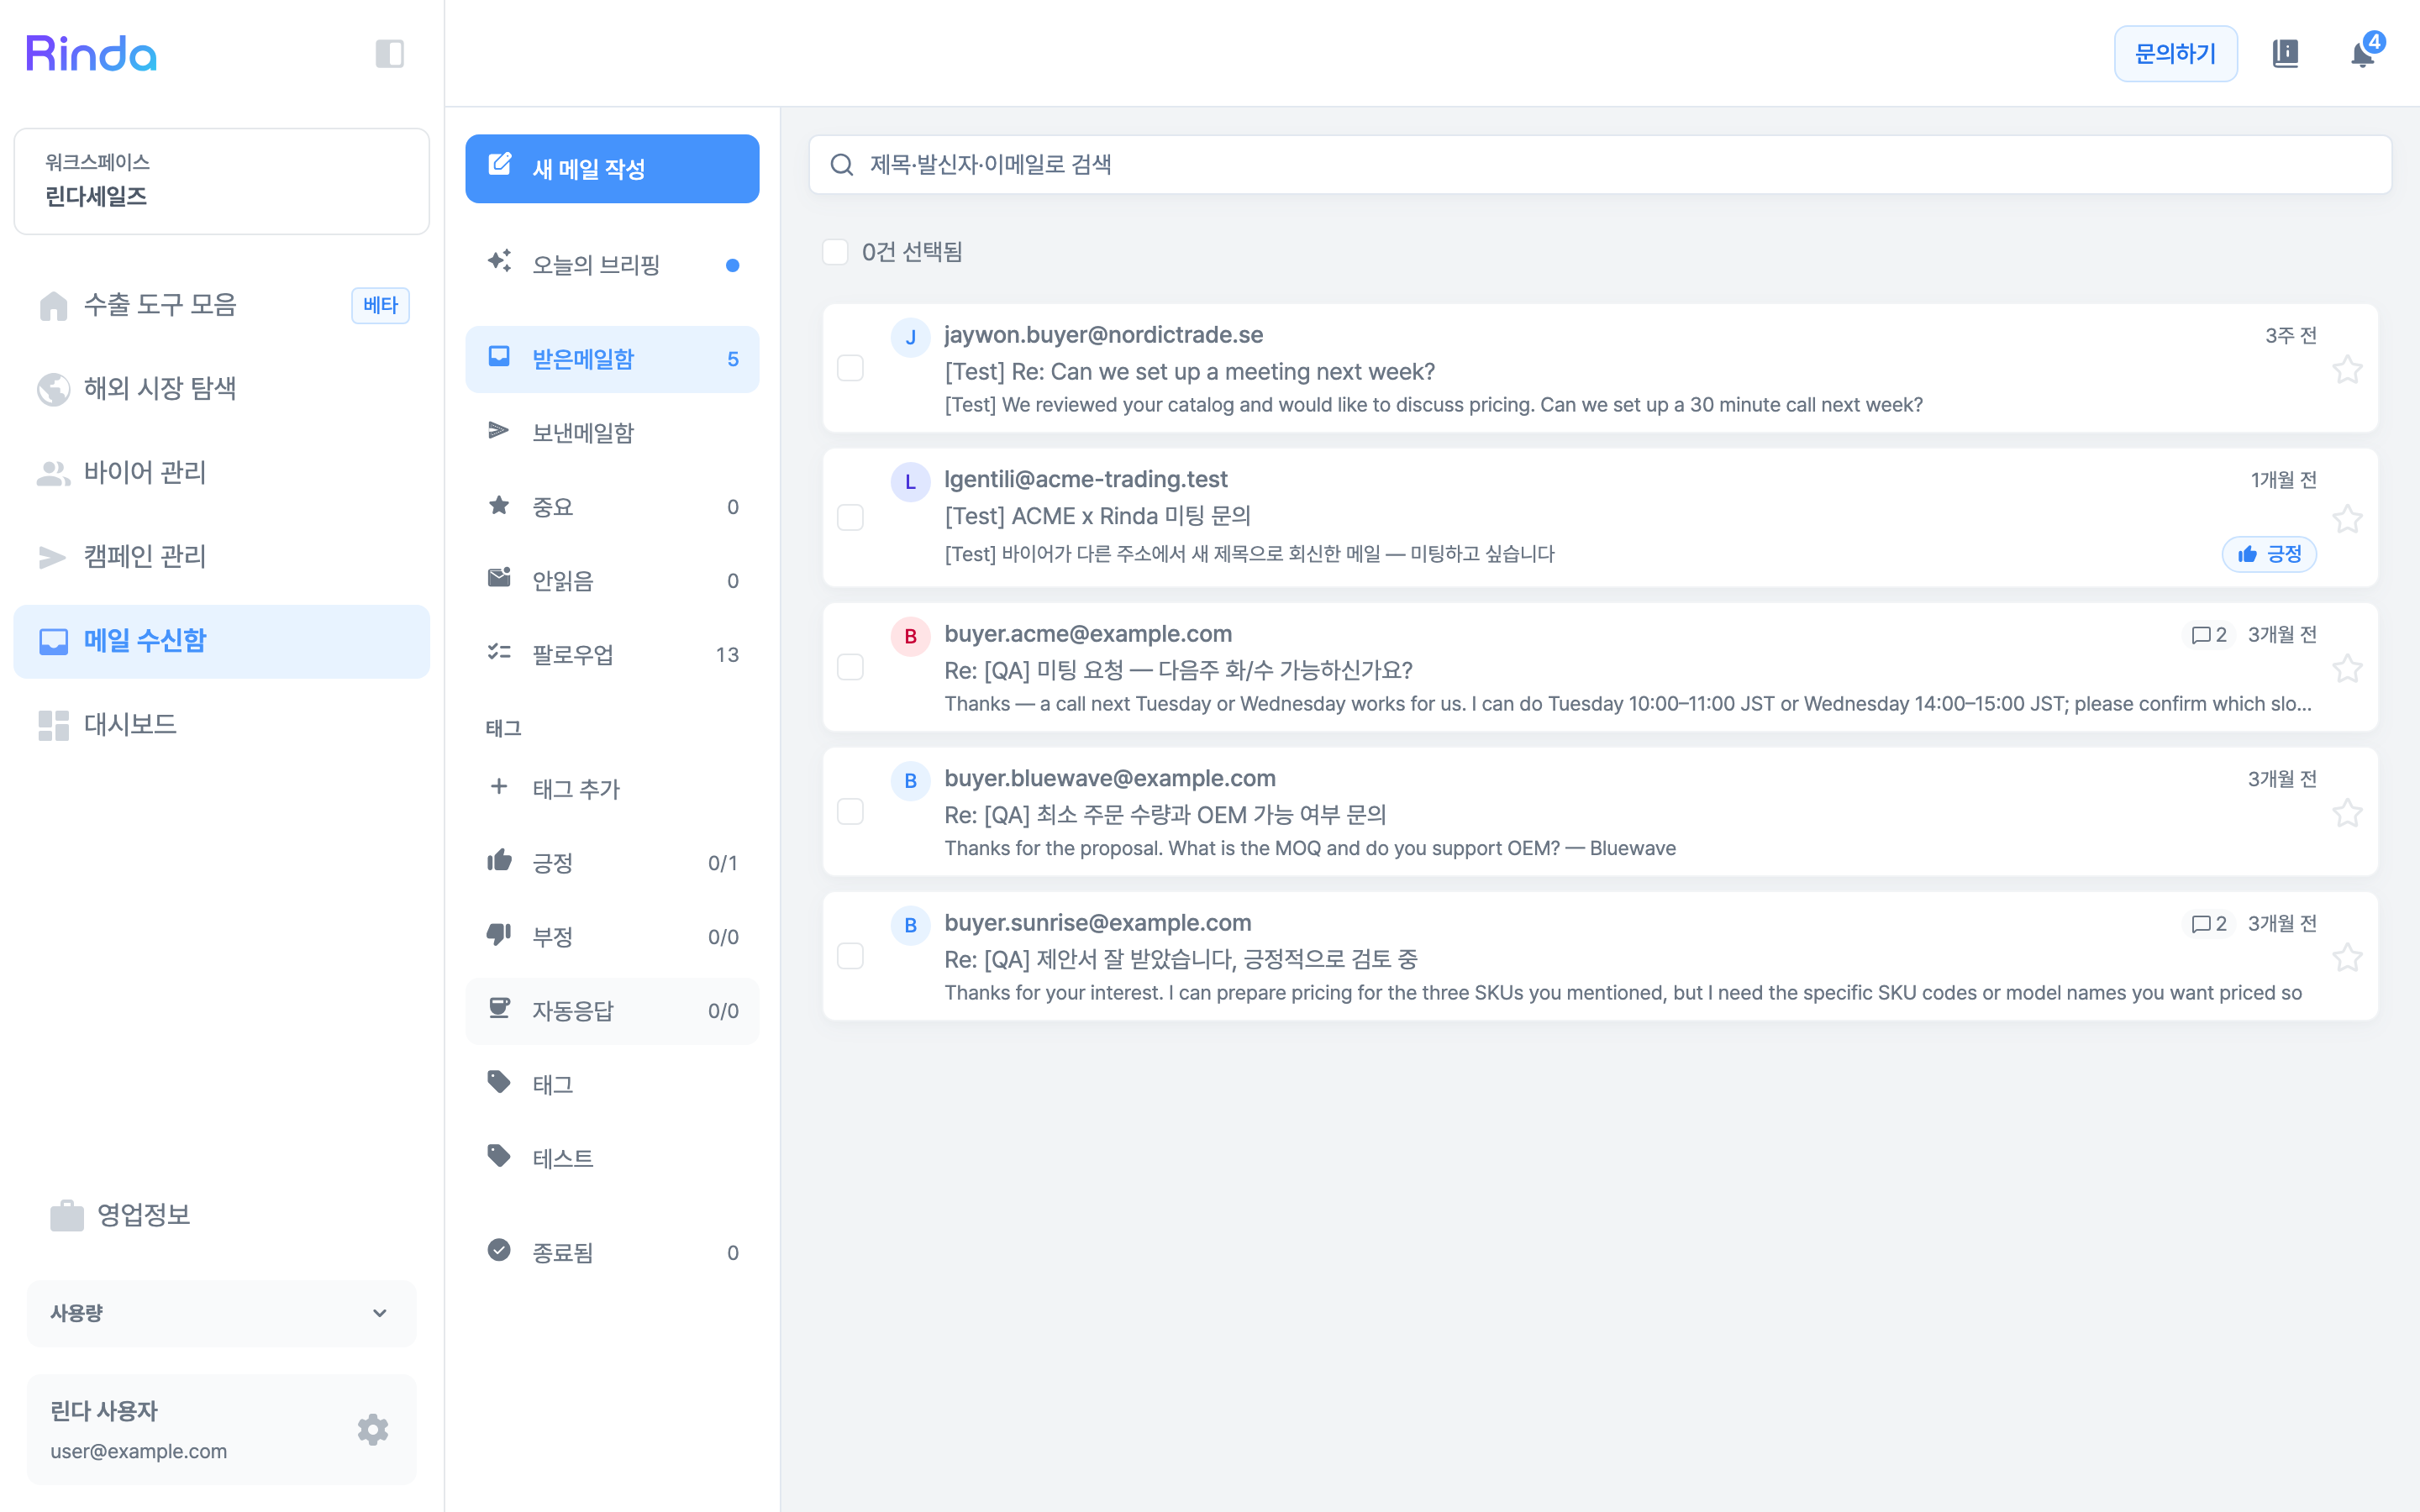Toggle the select-all checkbox next to 0건 선택됨
The height and width of the screenshot is (1512, 2420).
(835, 251)
